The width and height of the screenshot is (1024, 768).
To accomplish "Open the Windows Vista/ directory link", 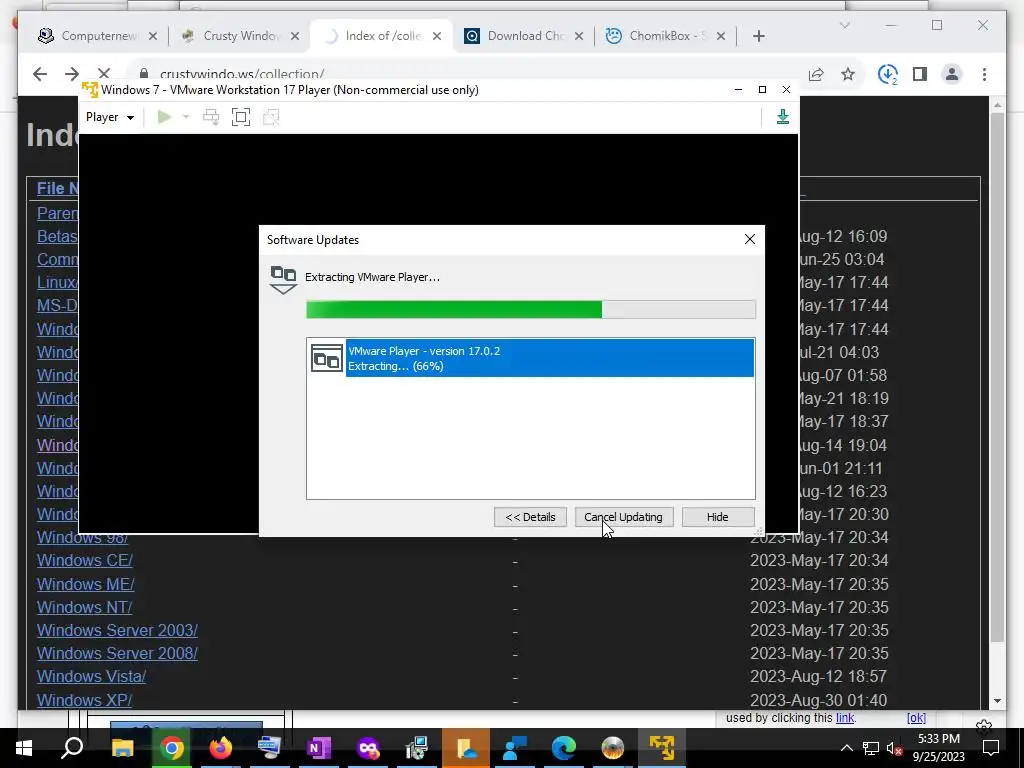I will point(91,676).
